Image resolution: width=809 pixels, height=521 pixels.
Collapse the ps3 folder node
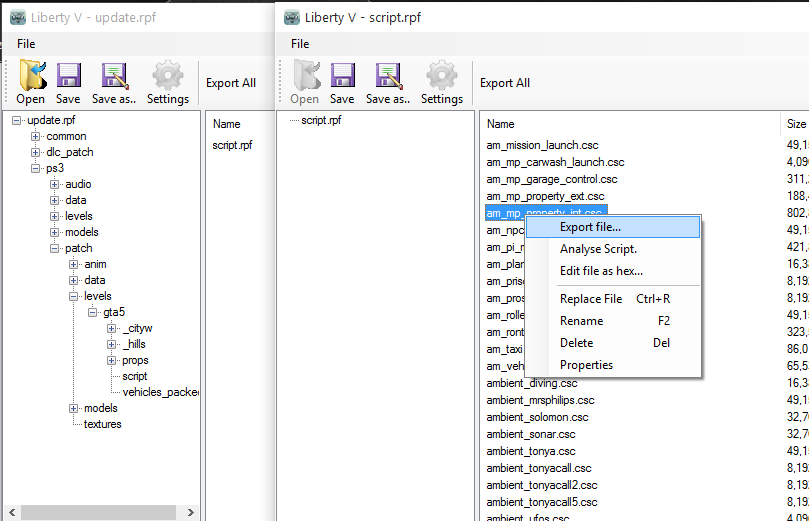pyautogui.click(x=36, y=168)
